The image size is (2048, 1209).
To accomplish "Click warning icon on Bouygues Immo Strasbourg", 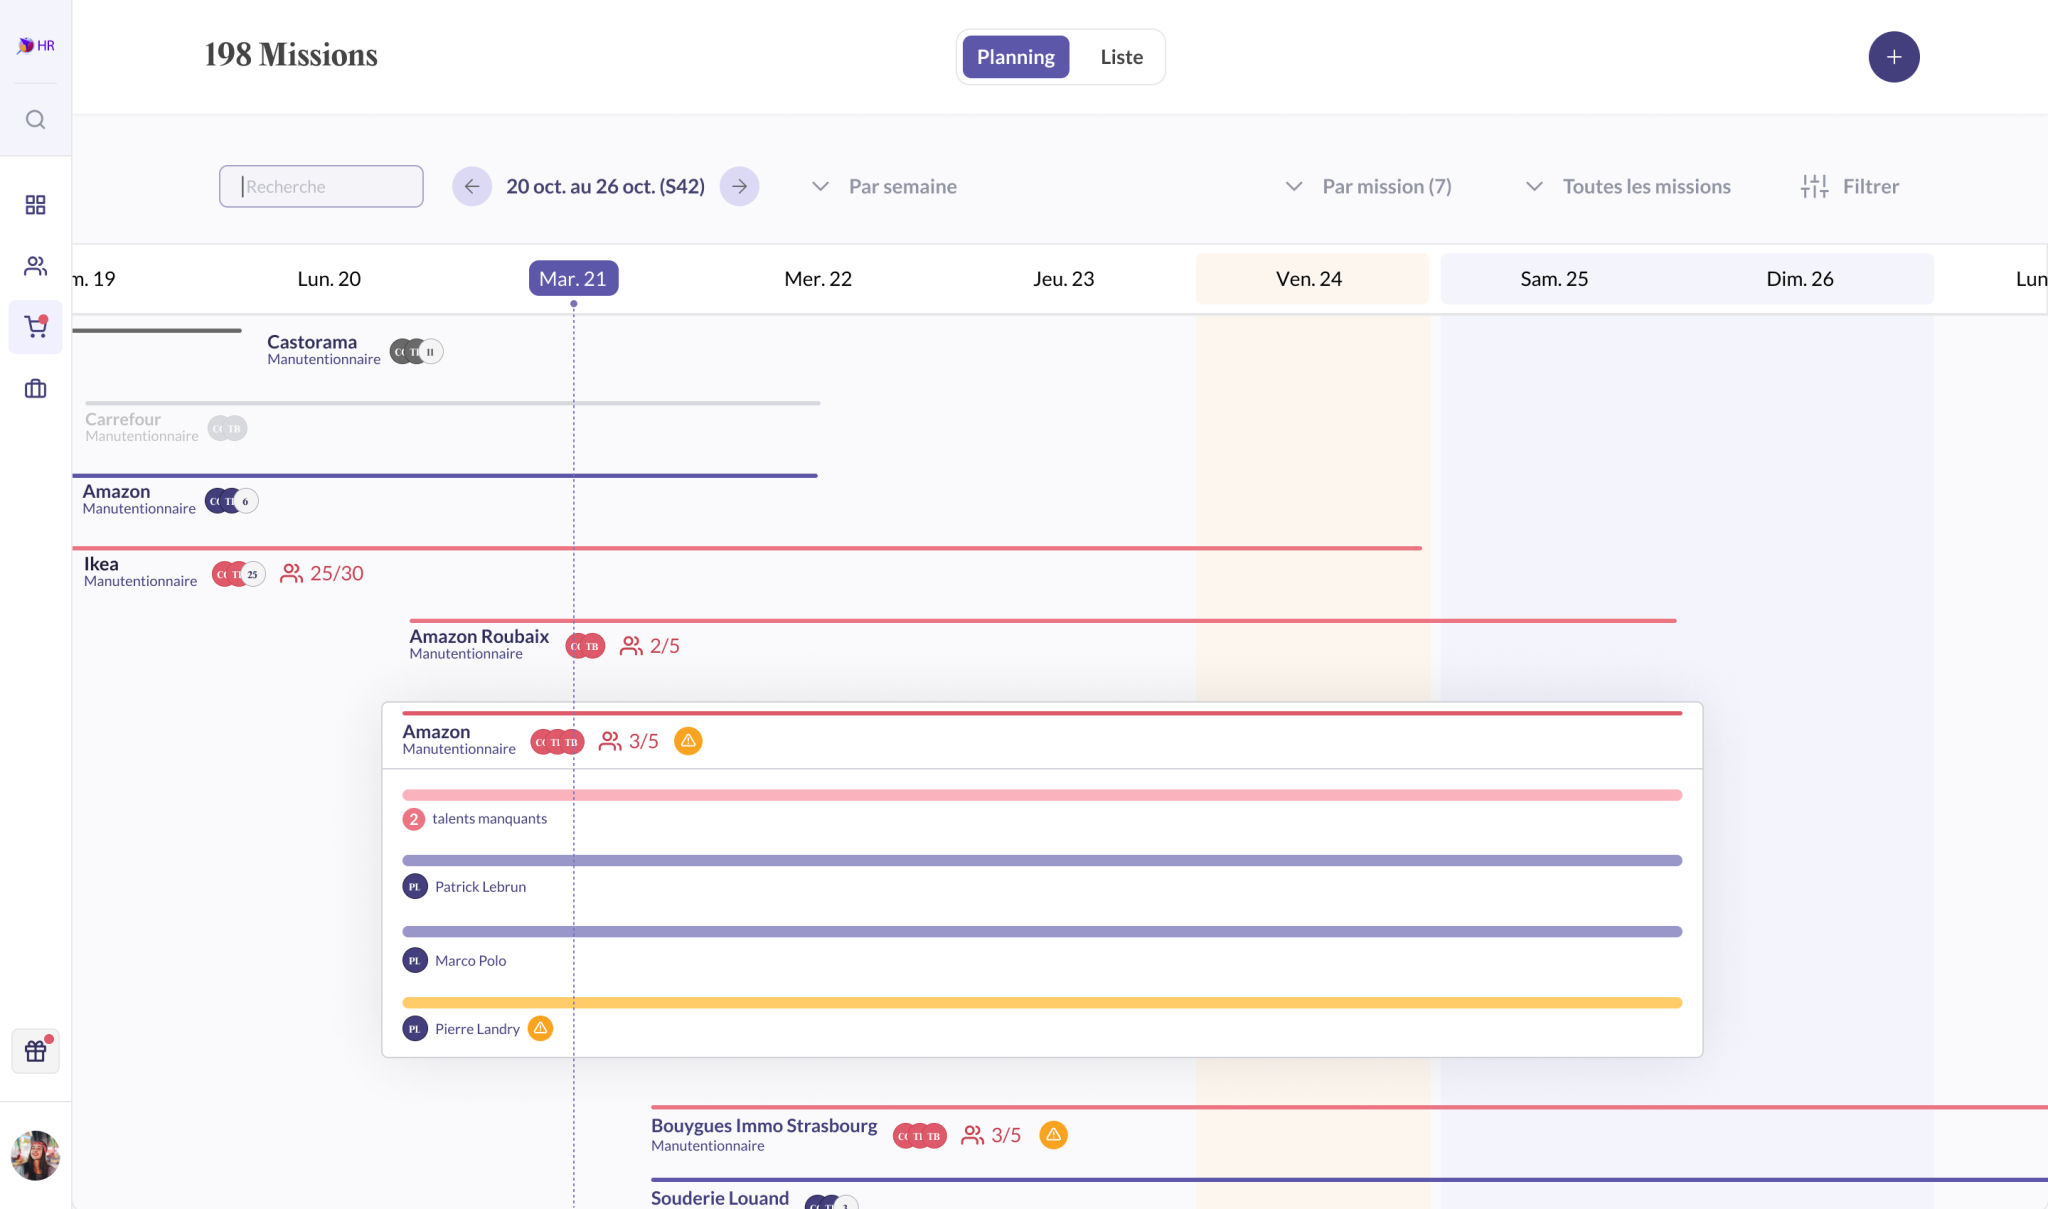I will click(x=1053, y=1135).
